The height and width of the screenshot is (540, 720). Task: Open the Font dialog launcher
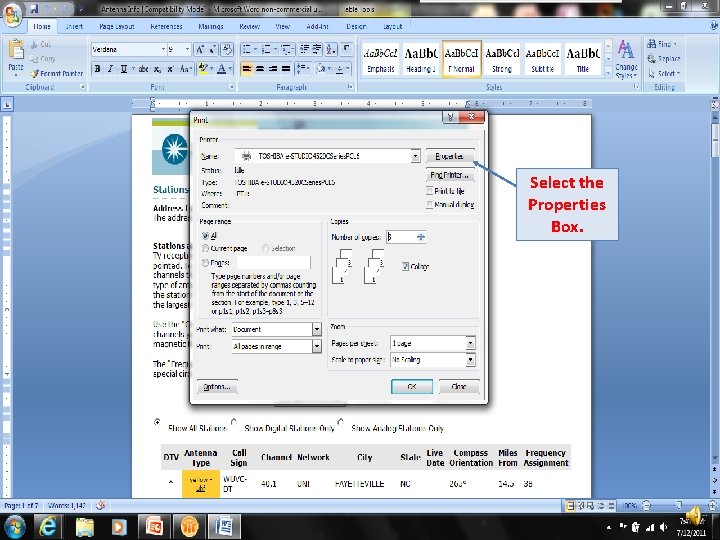(231, 86)
